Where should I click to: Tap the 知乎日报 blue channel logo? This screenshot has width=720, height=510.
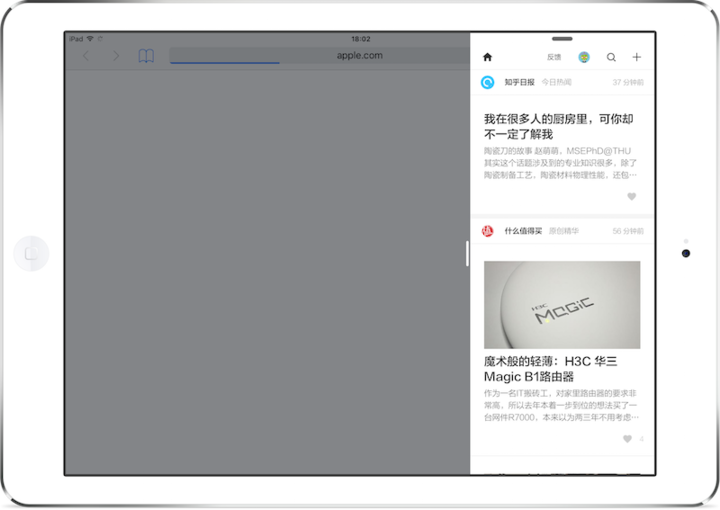(488, 82)
